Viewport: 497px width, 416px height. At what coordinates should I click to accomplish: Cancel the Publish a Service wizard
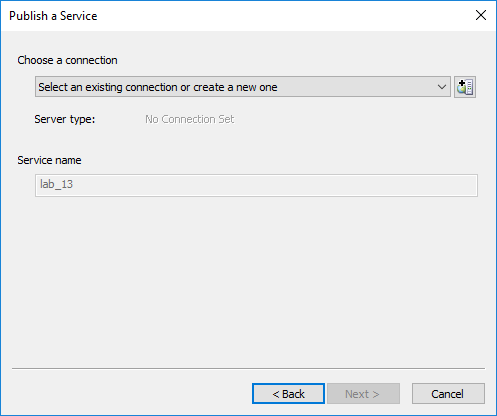[x=448, y=394]
